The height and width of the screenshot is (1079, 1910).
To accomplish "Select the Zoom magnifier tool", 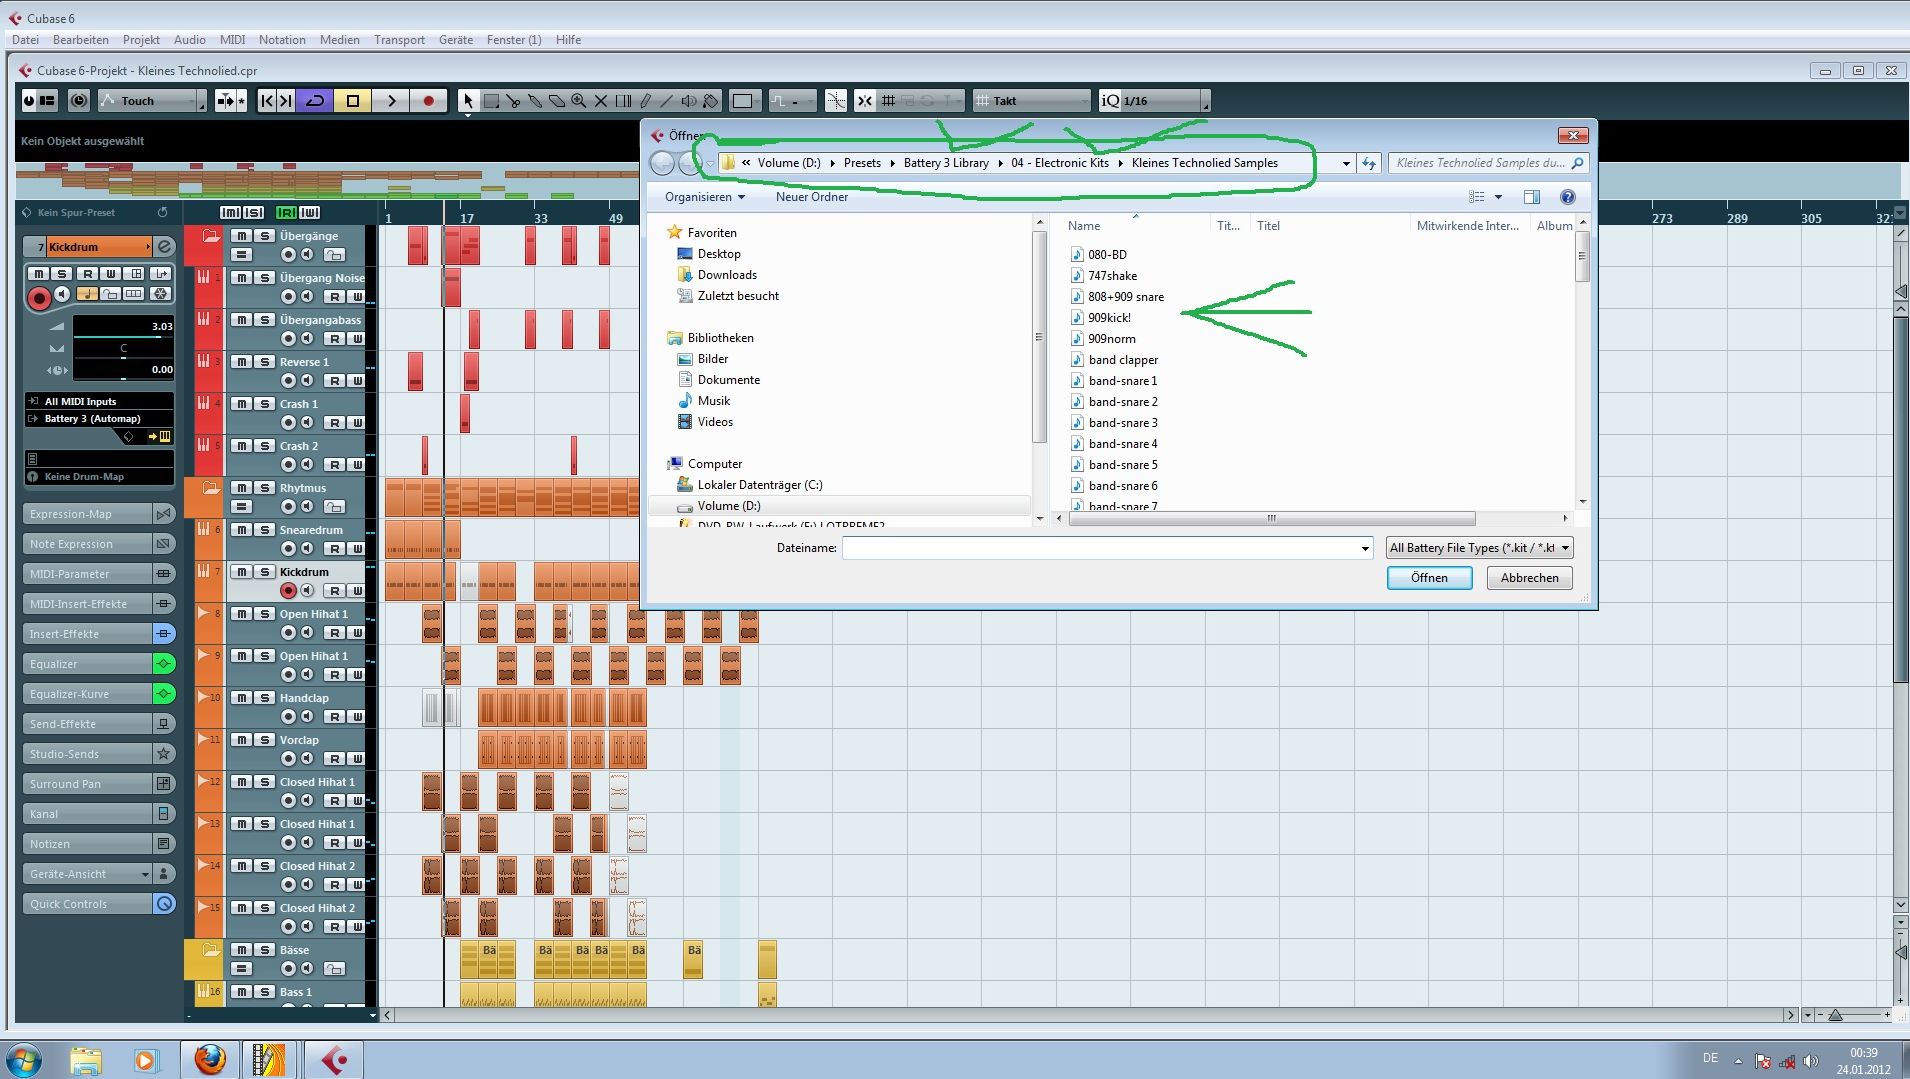I will click(579, 101).
